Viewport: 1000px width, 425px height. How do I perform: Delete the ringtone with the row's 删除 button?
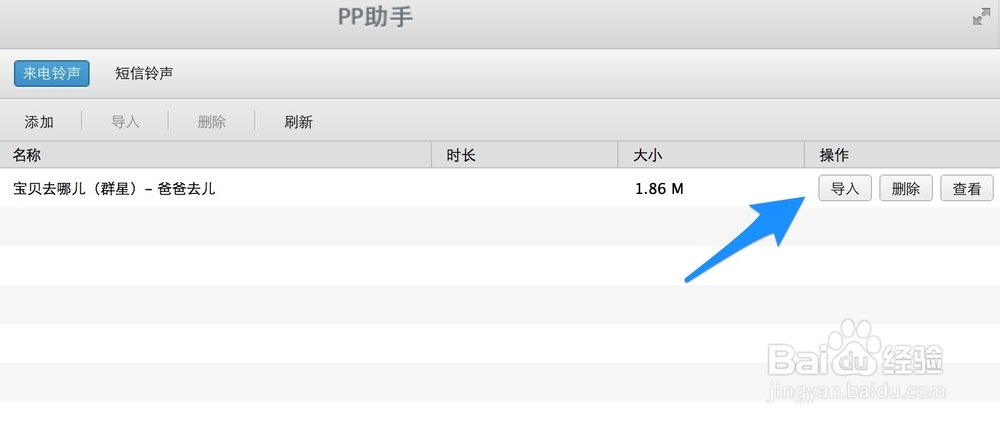(x=906, y=188)
